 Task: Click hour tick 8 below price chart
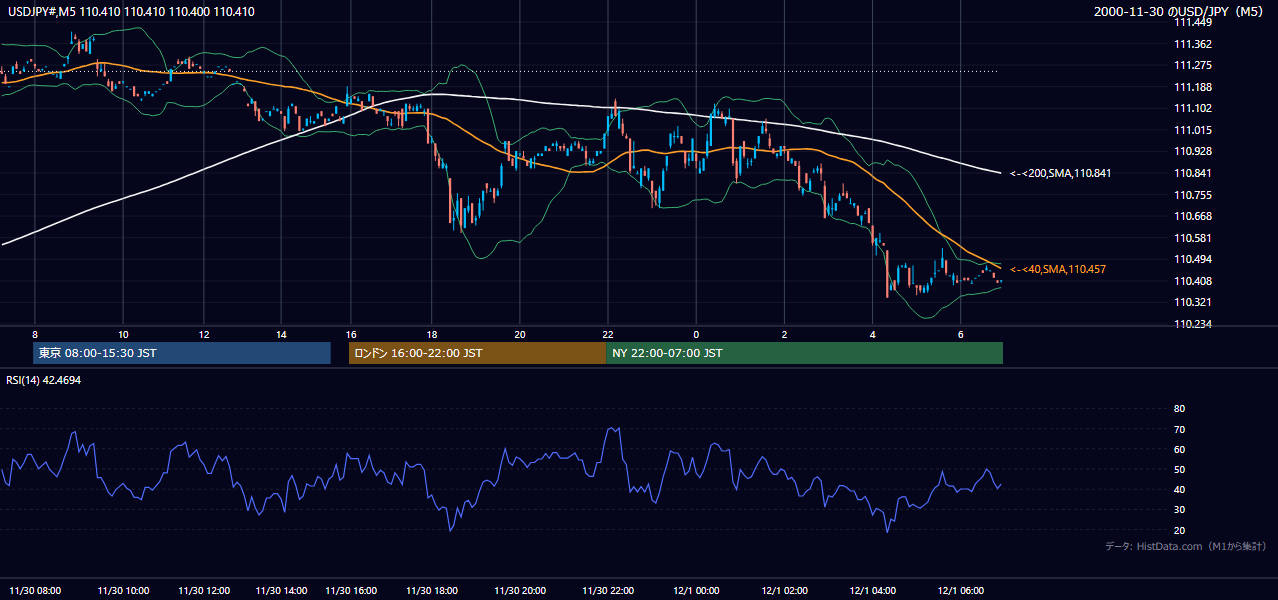[35, 333]
